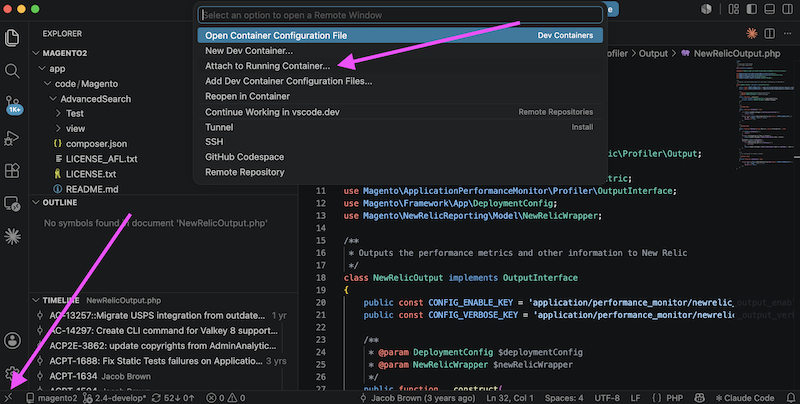Screen dimensions: 800x404
Task: Open the Source Control view
Action: pos(13,104)
